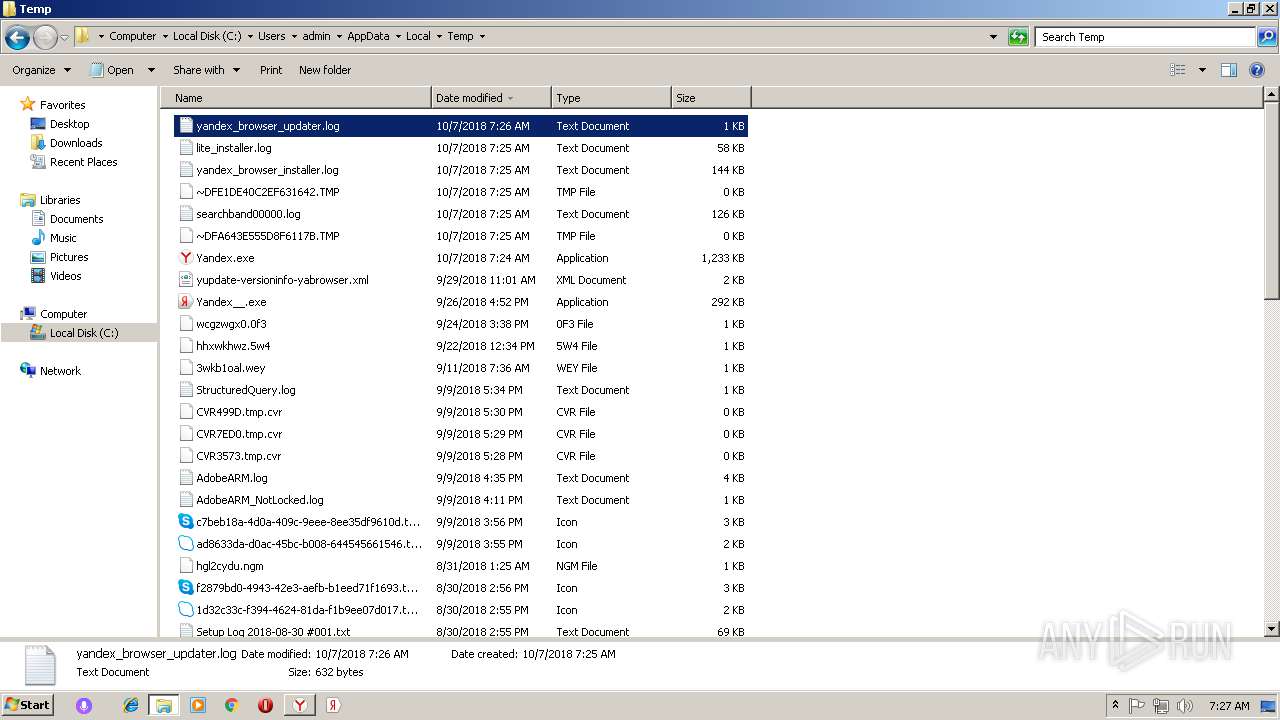Sort files by the Size column
This screenshot has width=1280, height=720.
tap(711, 98)
